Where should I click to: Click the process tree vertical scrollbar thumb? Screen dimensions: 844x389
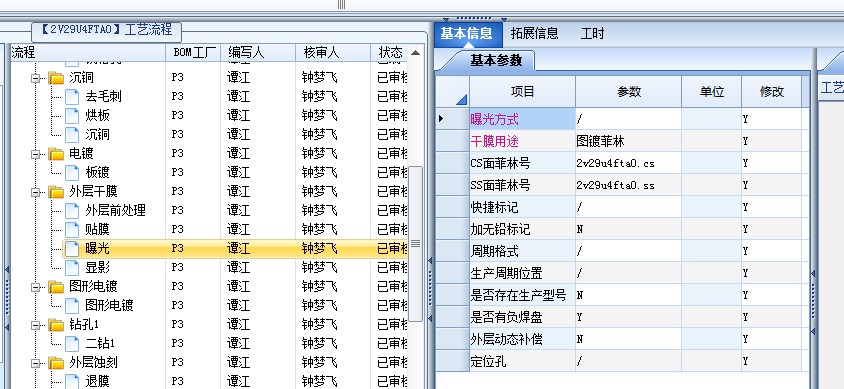(416, 244)
